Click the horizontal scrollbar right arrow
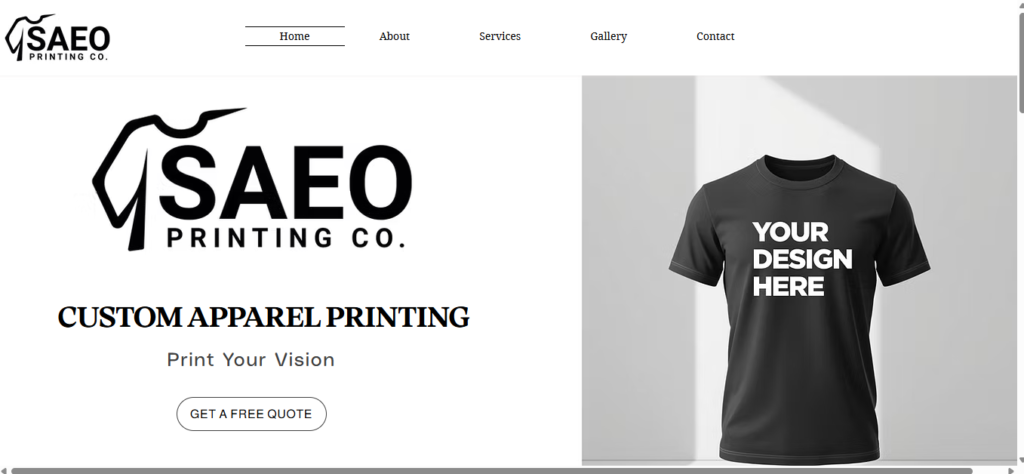This screenshot has height=474, width=1024. pos(1010,471)
